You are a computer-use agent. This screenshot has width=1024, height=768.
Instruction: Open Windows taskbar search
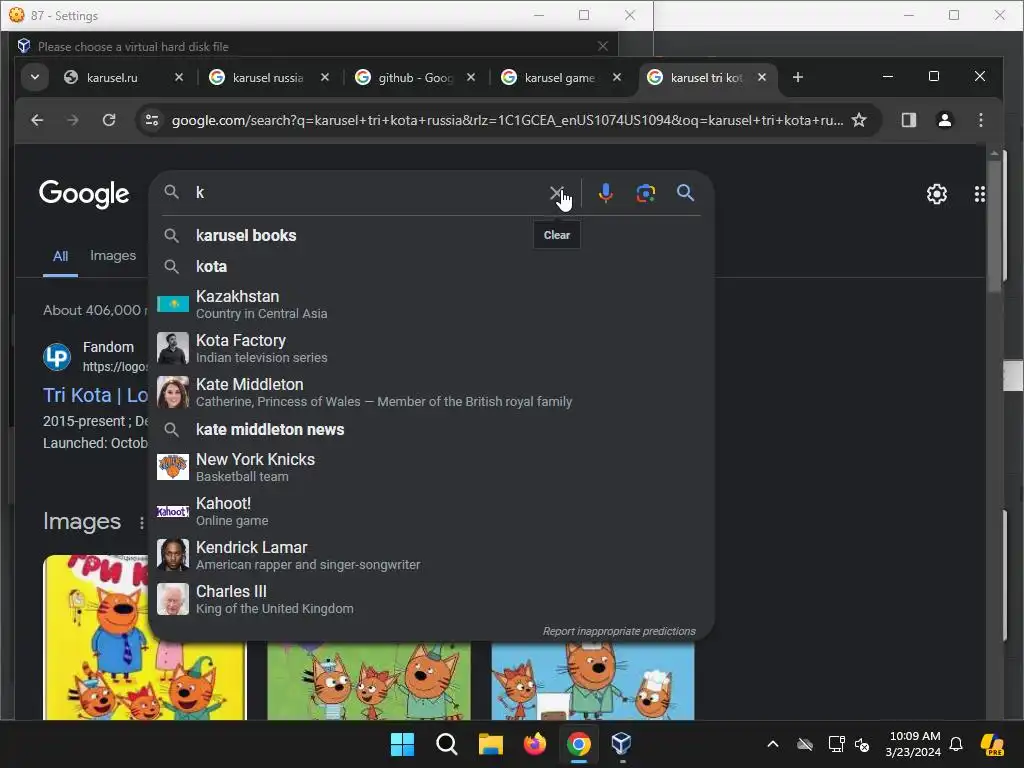[x=447, y=744]
